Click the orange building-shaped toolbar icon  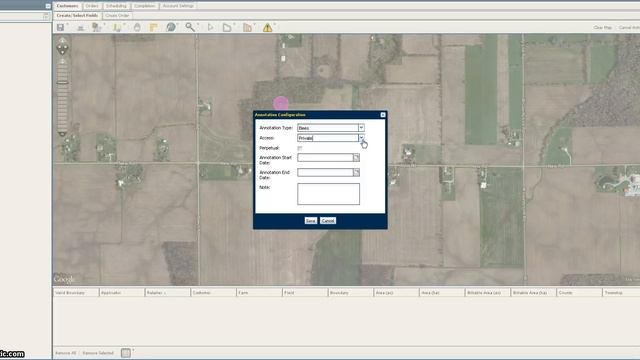point(247,27)
